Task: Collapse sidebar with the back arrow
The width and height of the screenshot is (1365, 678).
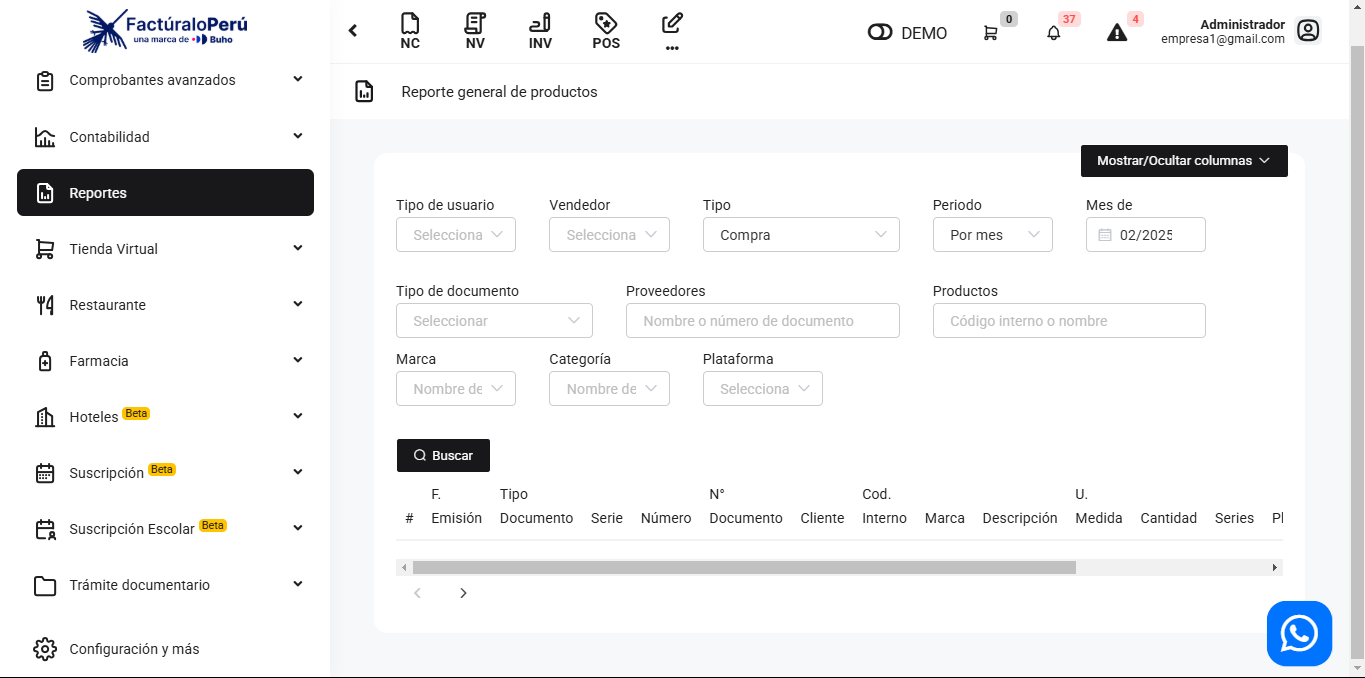Action: [x=353, y=31]
